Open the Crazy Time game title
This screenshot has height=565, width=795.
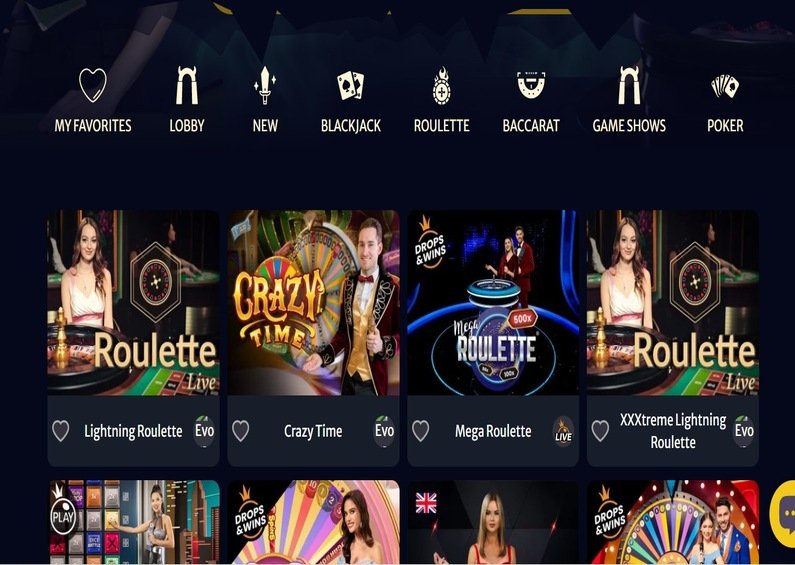coord(313,431)
